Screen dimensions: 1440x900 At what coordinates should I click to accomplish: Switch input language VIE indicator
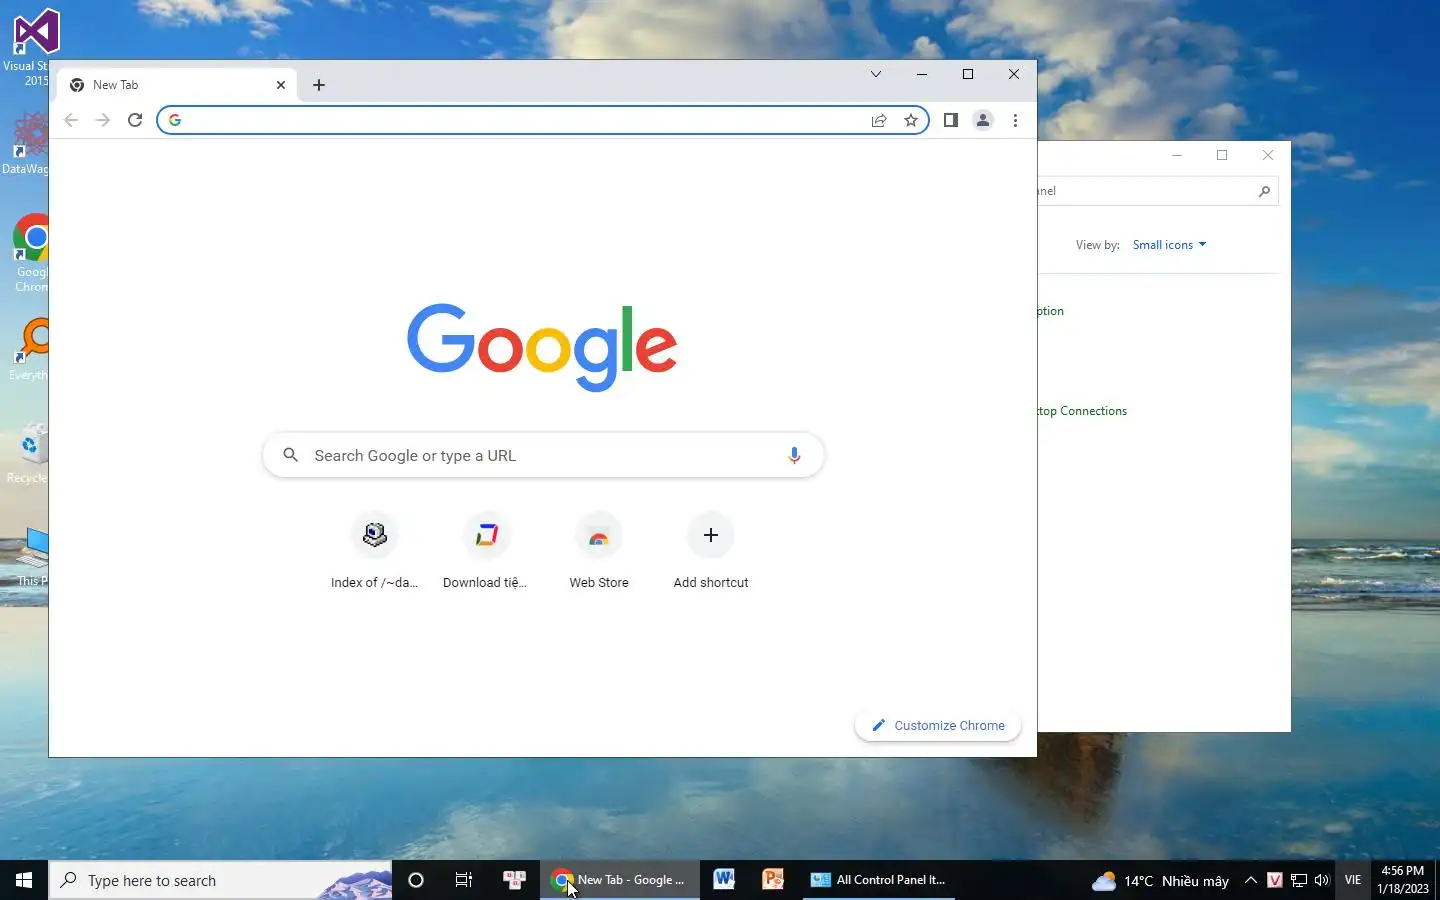[1353, 880]
